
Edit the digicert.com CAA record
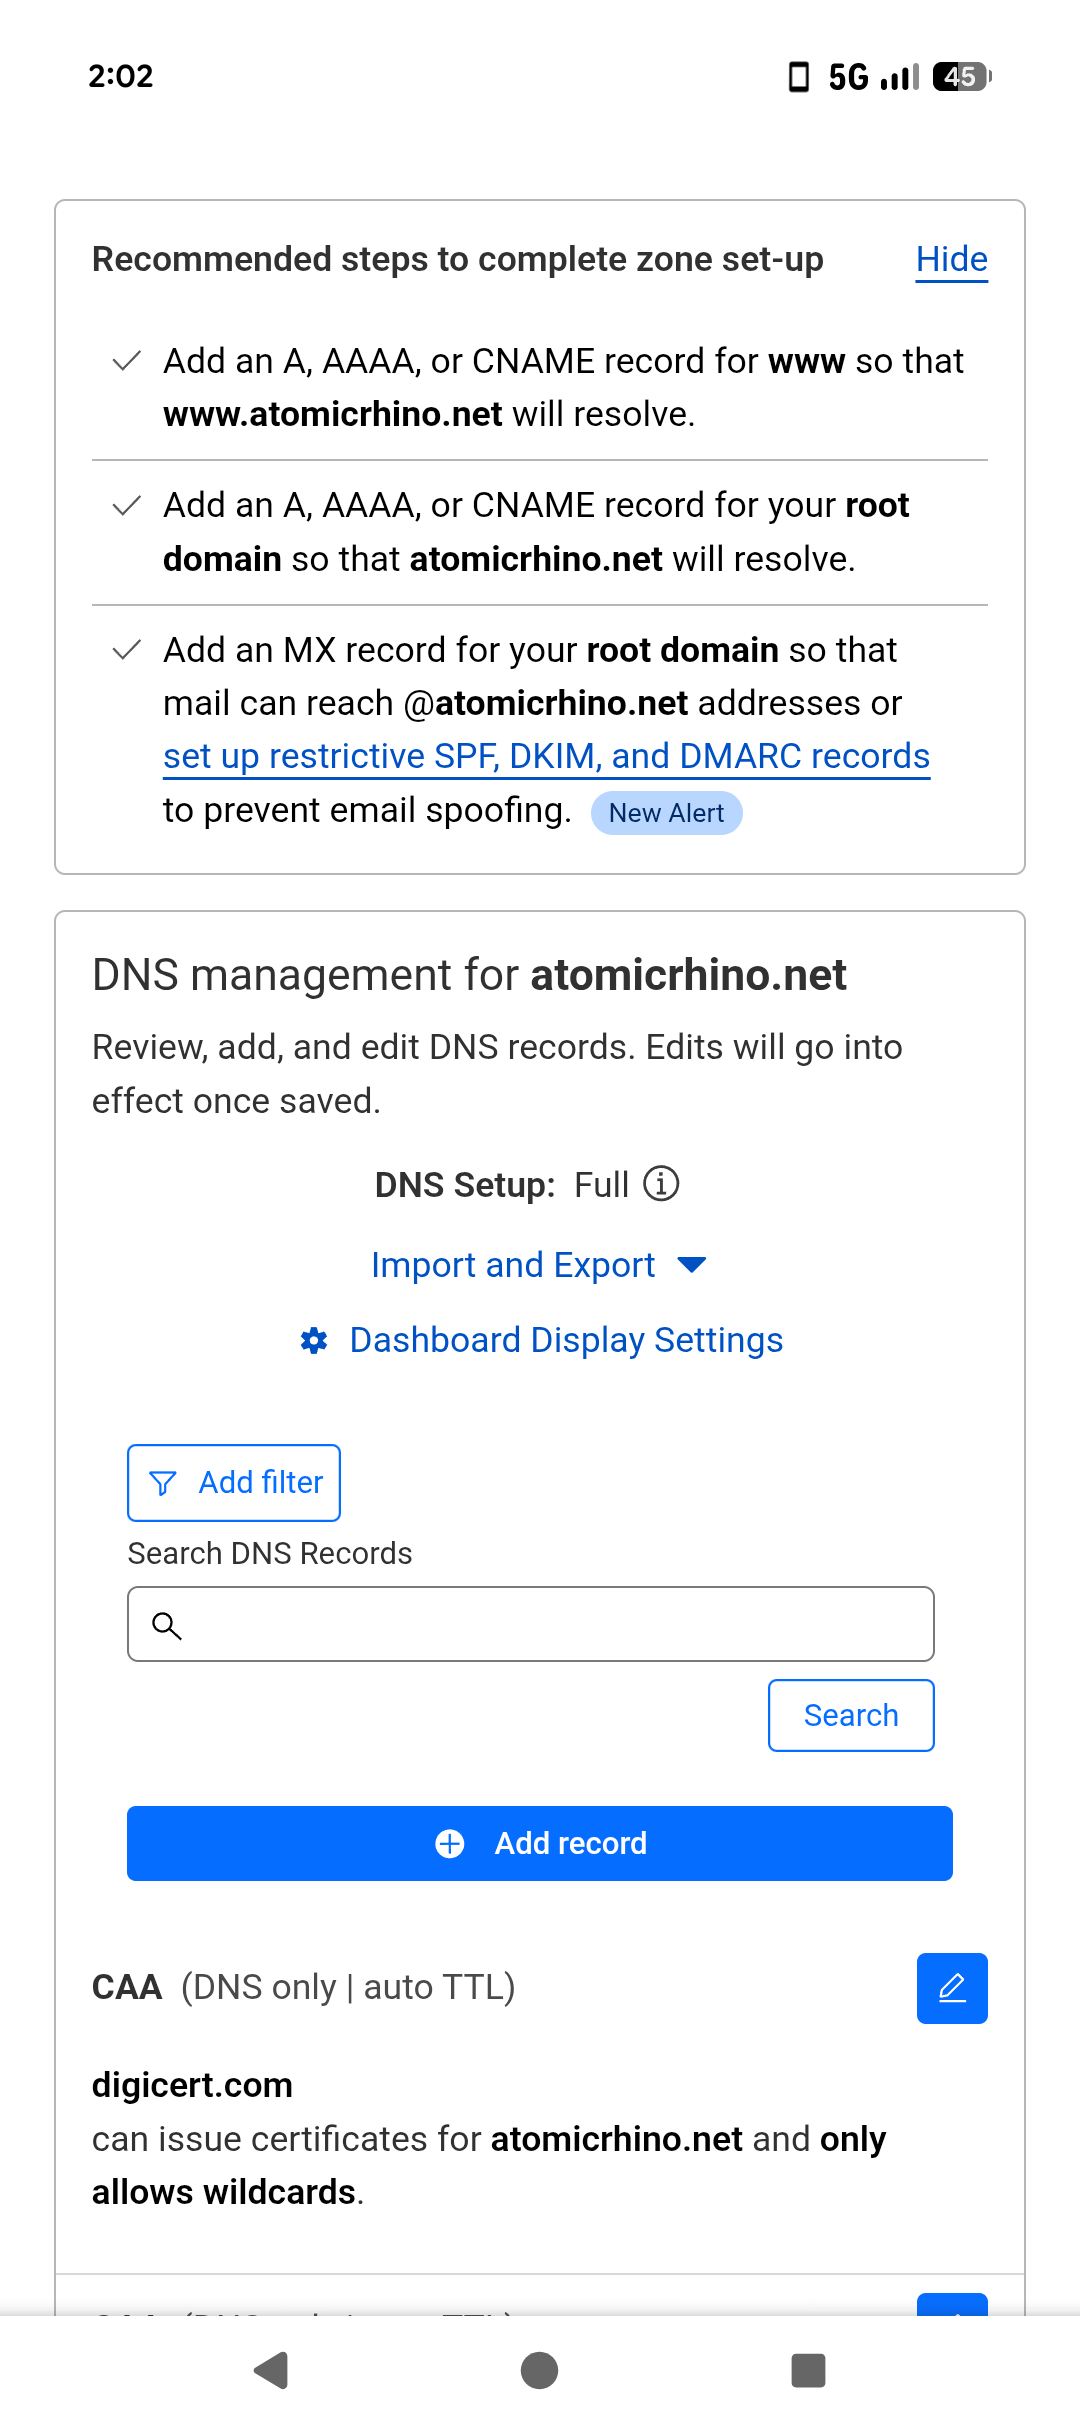coord(952,1988)
